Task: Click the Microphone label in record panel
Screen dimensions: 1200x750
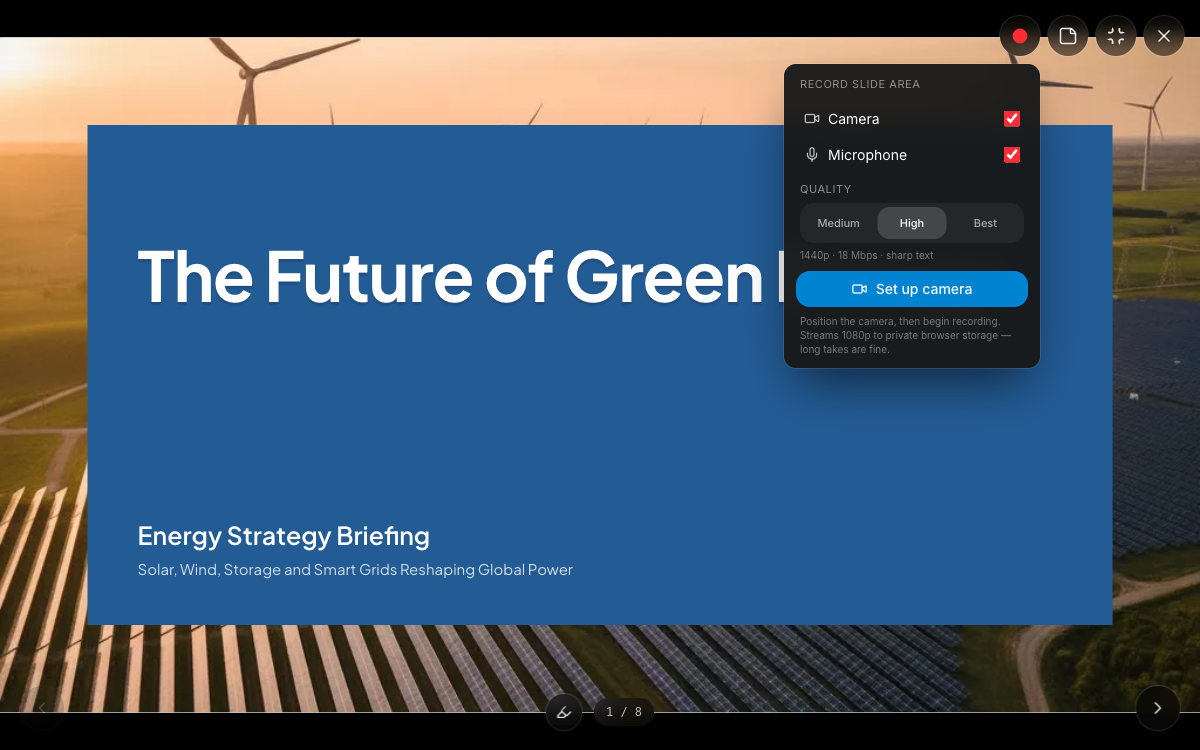Action: click(x=868, y=155)
